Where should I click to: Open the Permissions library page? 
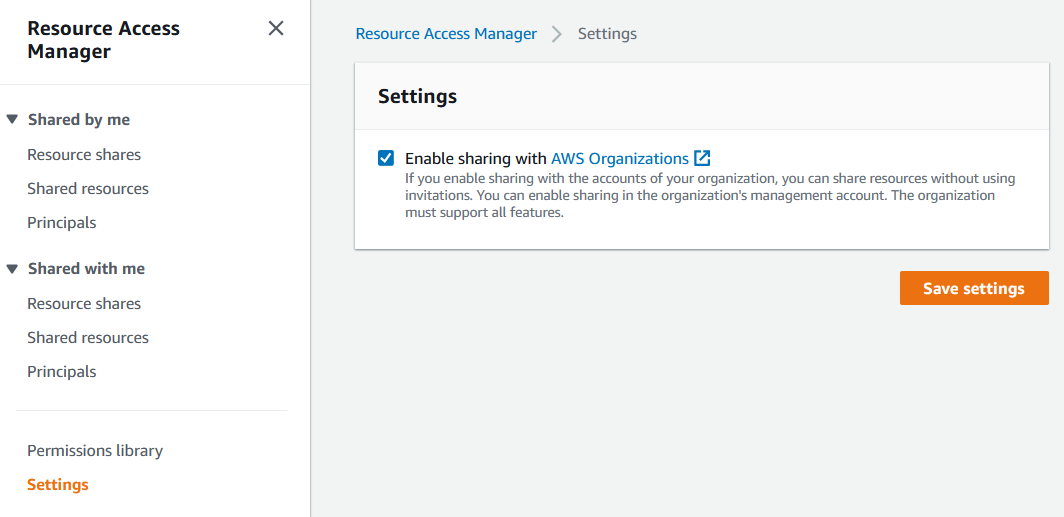coord(95,450)
